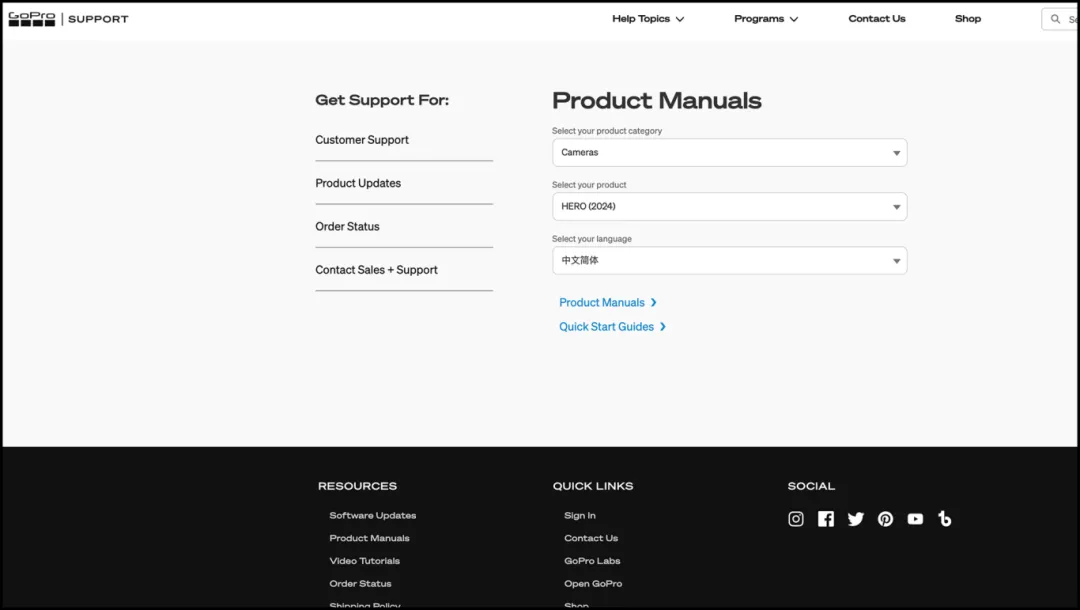Image resolution: width=1080 pixels, height=610 pixels.
Task: Click the GoPro logo icon
Action: [x=32, y=19]
